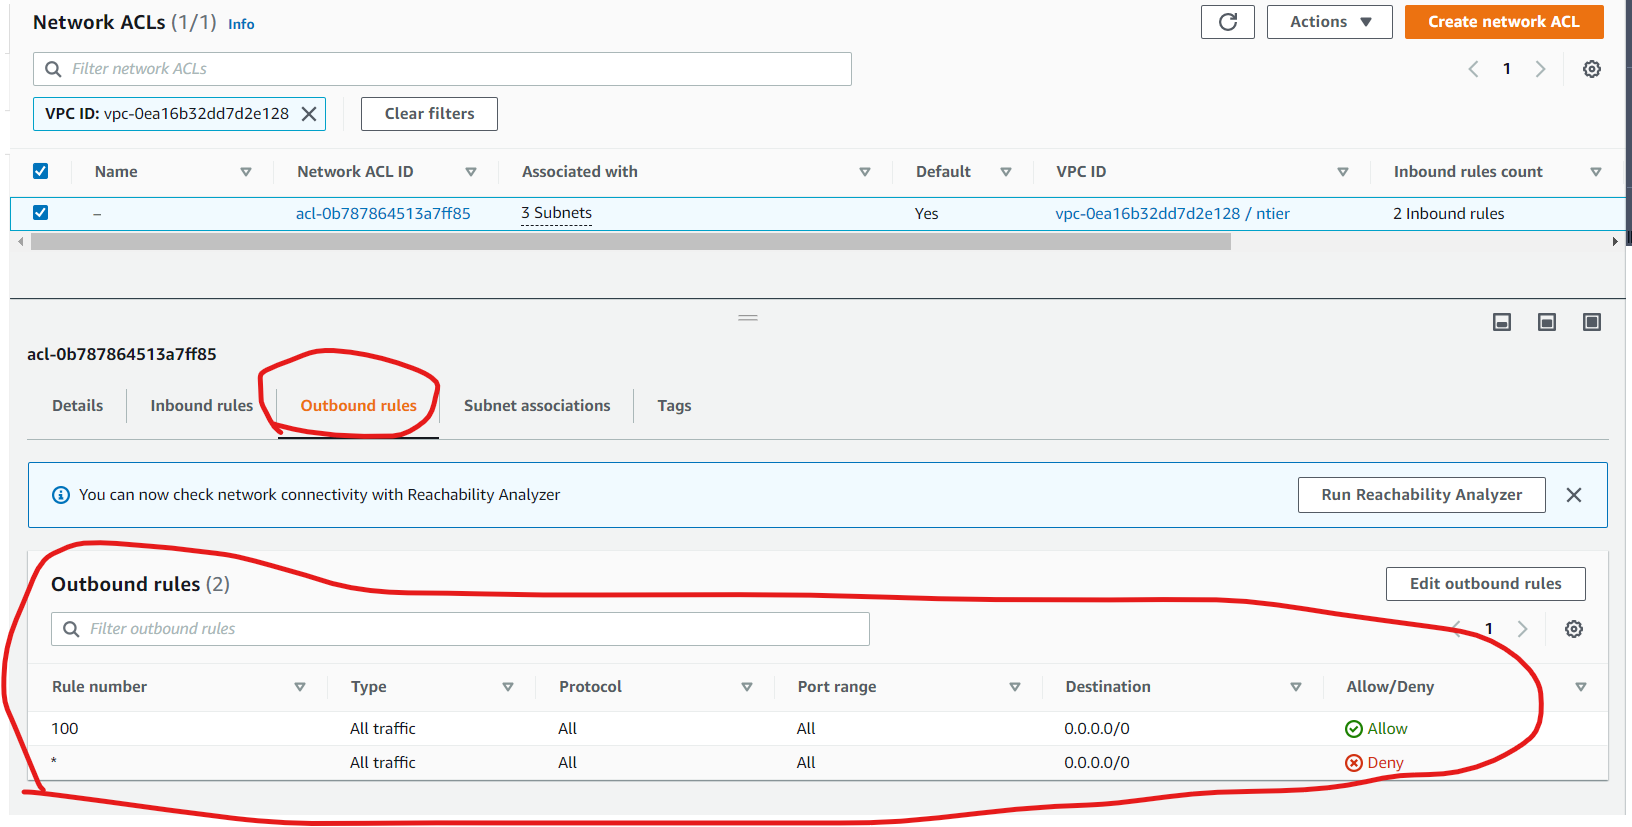The image size is (1632, 827).
Task: Go to previous page of Network ACLs
Action: pos(1473,69)
